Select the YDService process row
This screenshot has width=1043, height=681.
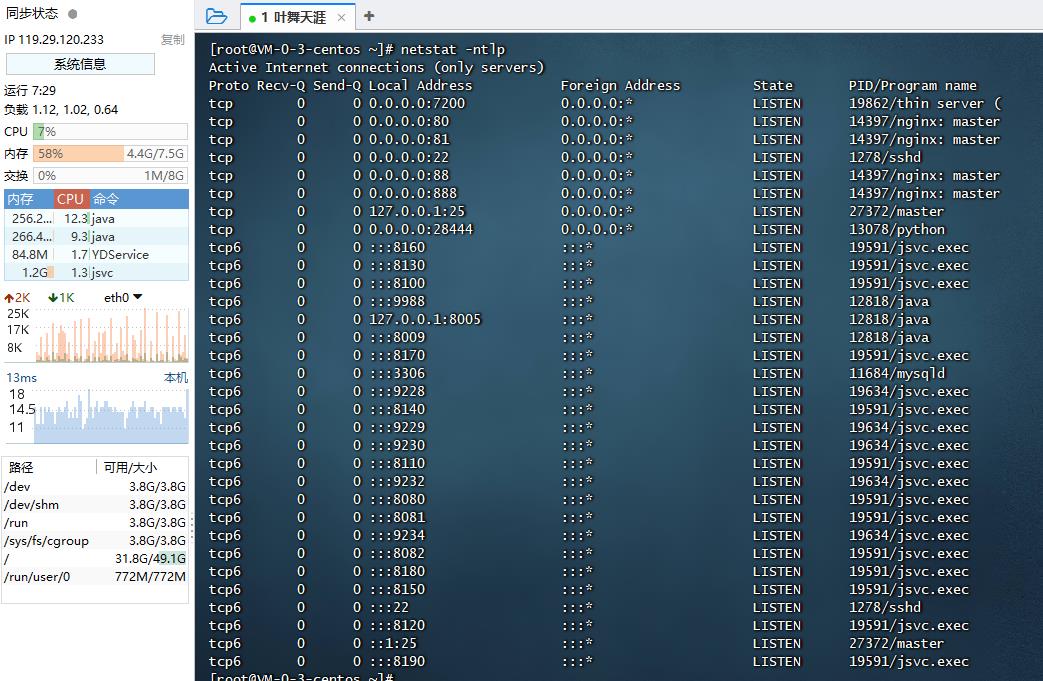[x=96, y=254]
